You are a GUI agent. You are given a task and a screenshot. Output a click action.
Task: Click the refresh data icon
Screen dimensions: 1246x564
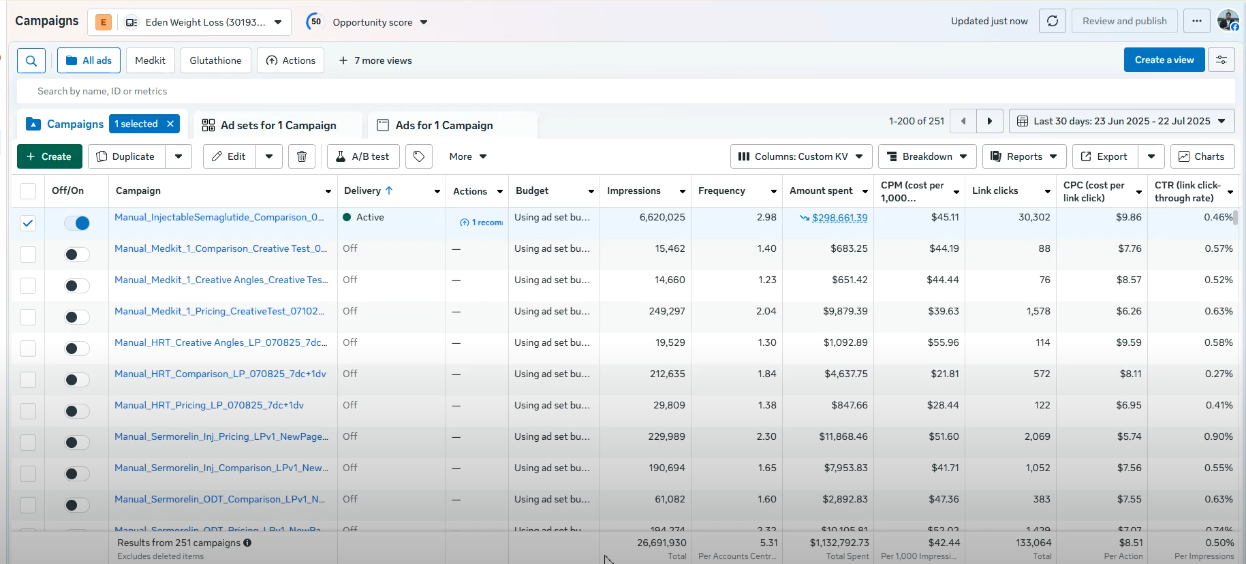[1051, 21]
